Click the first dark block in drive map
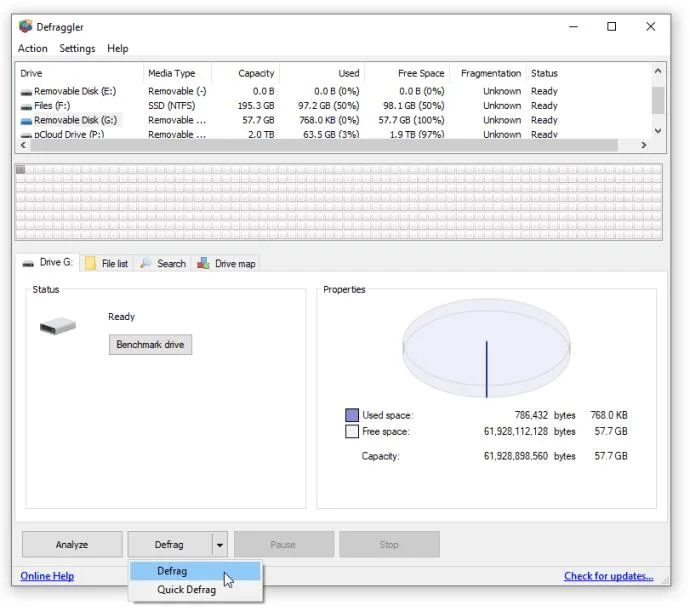 pyautogui.click(x=20, y=169)
